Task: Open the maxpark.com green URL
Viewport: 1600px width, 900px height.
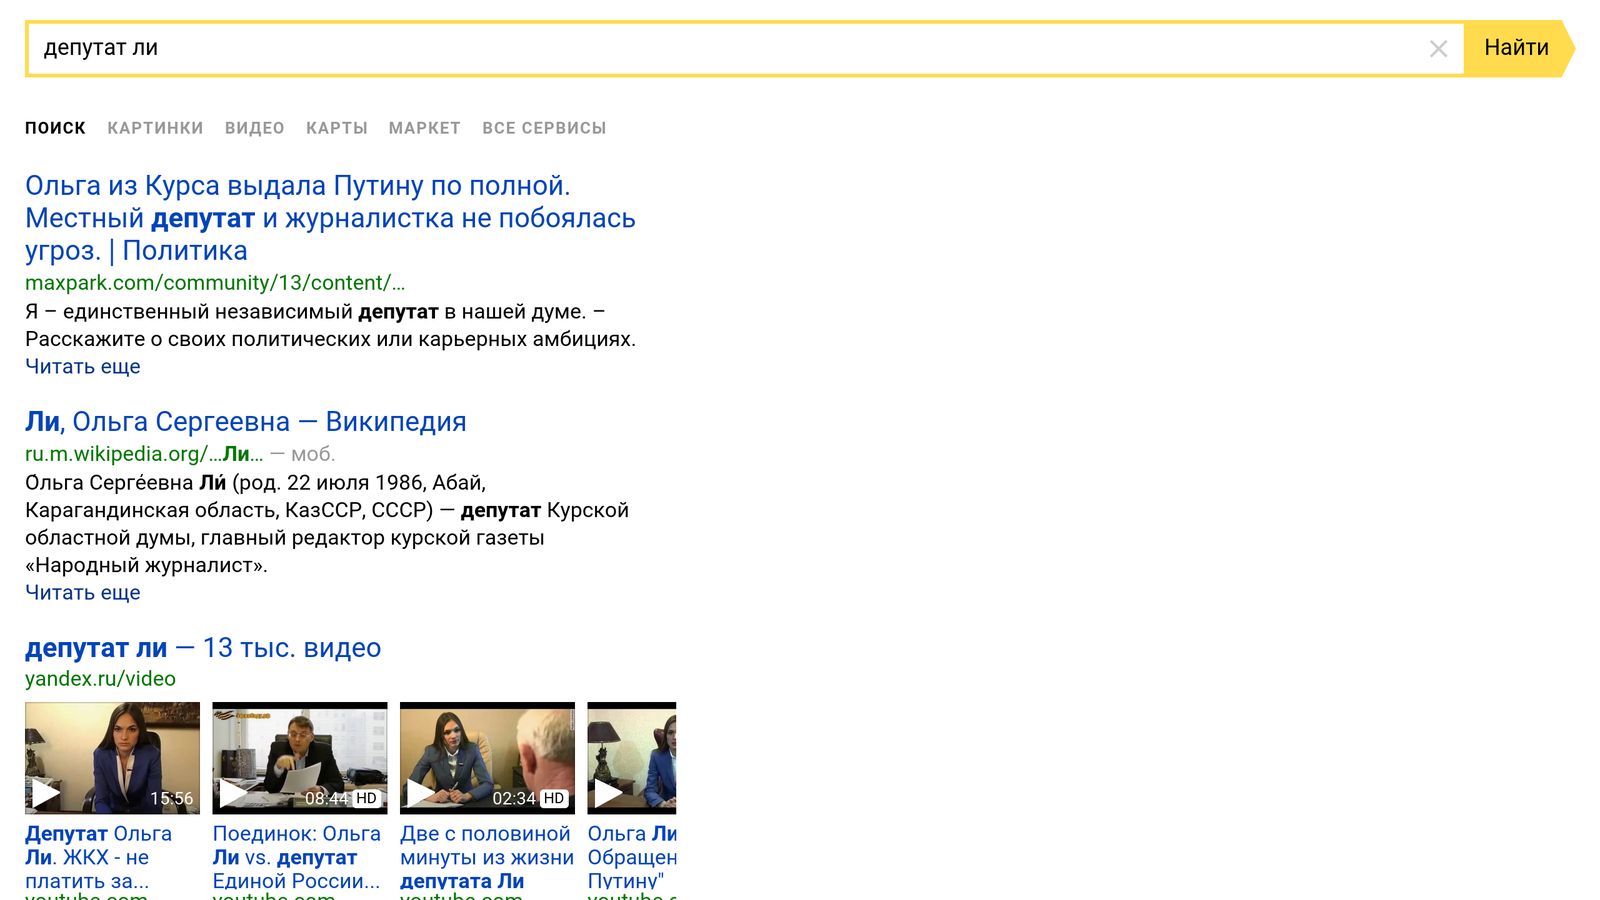Action: pyautogui.click(x=214, y=283)
